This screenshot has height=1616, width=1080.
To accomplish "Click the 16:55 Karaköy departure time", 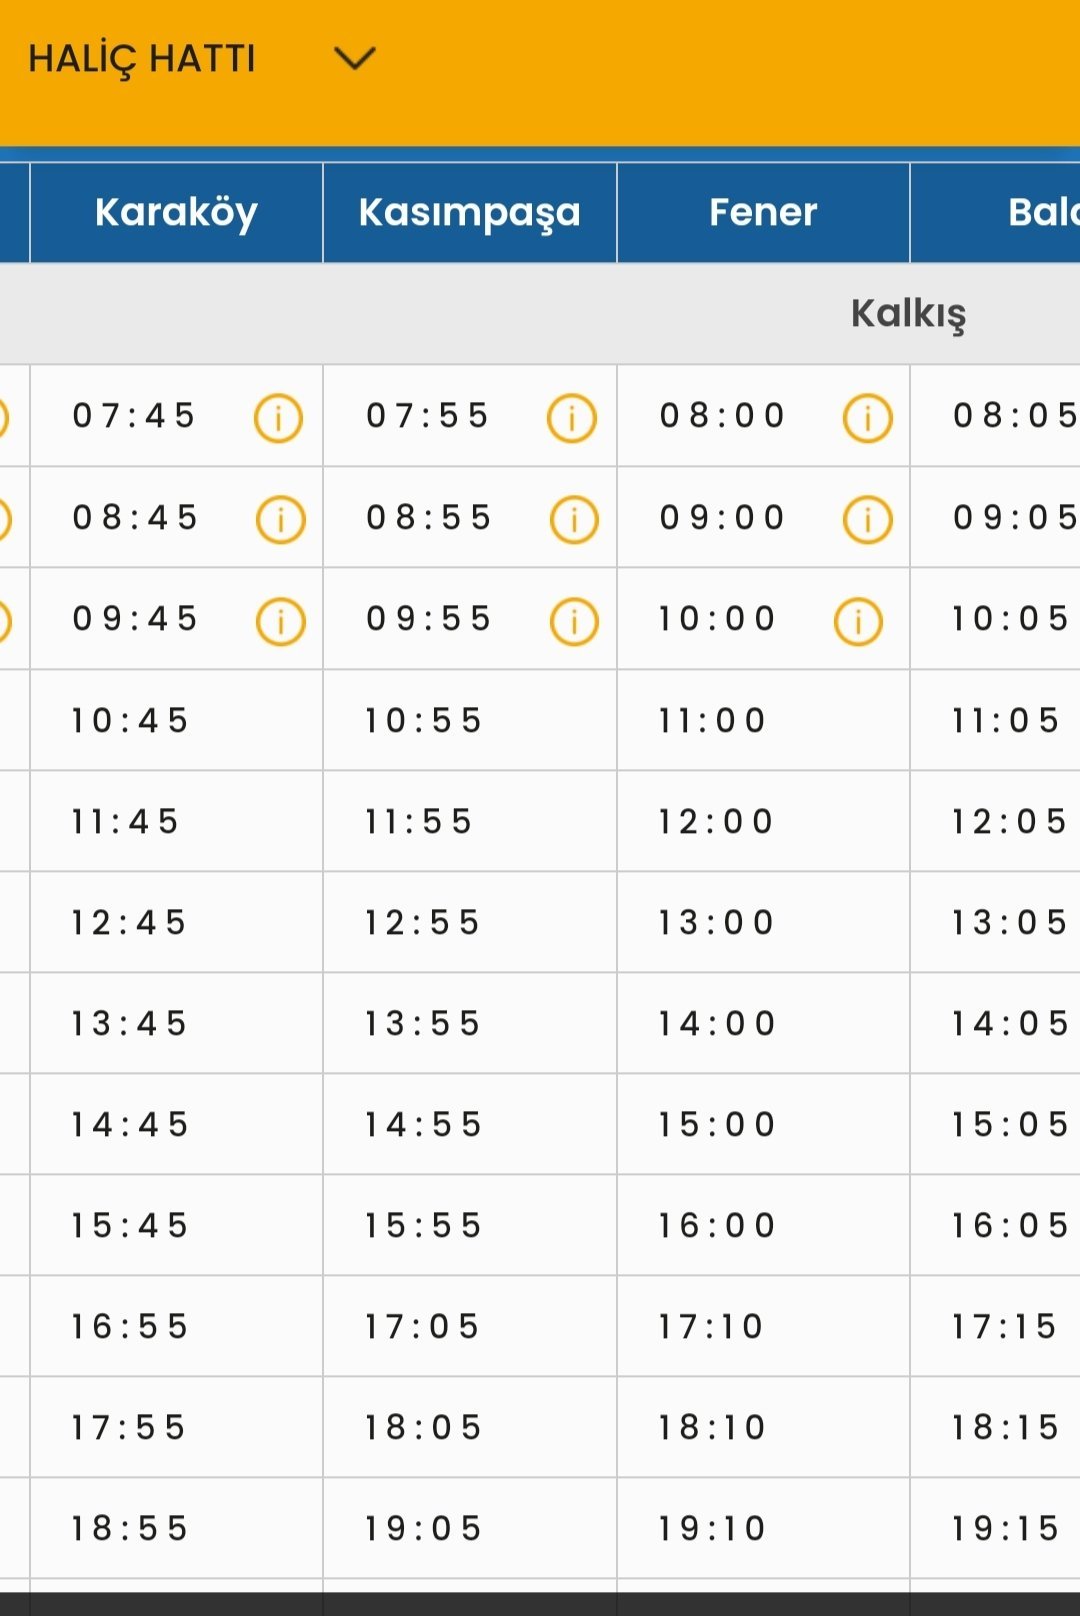I will point(130,1327).
